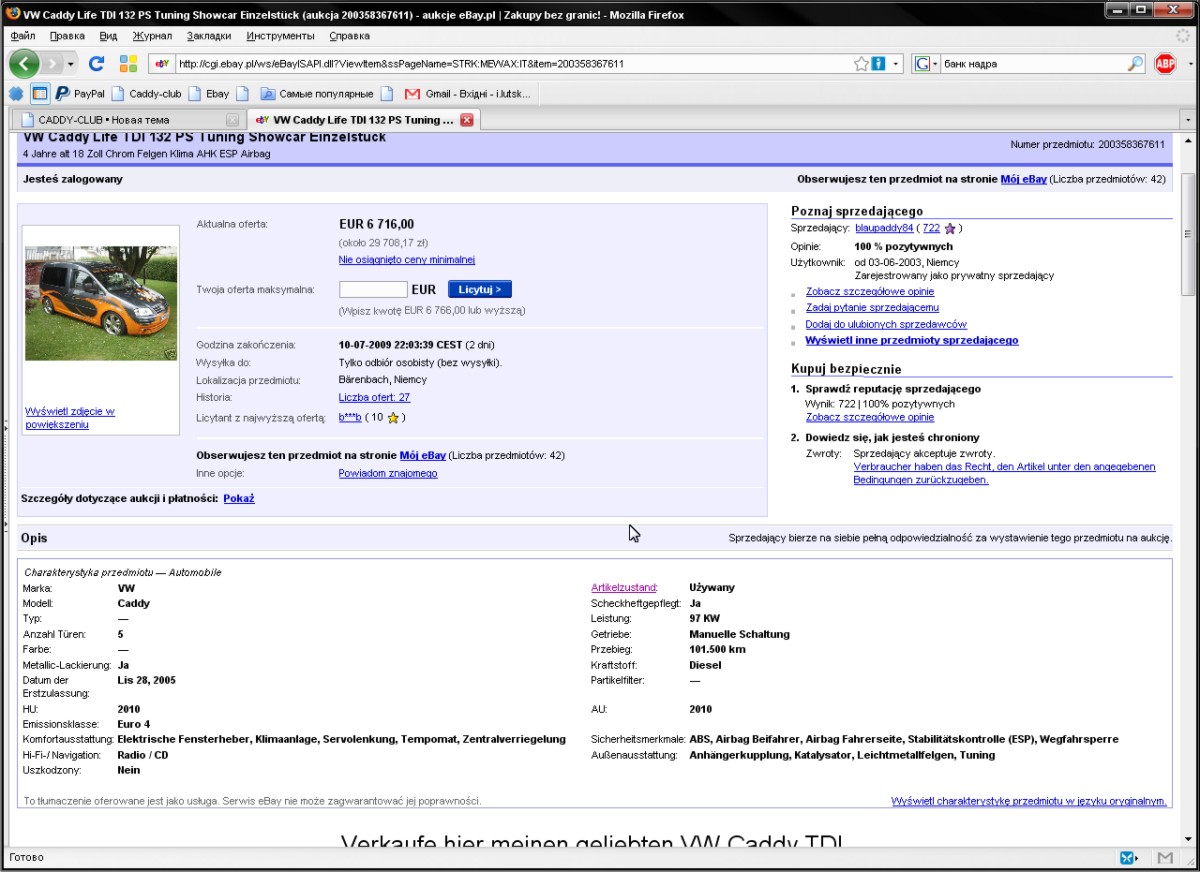Image resolution: width=1200 pixels, height=872 pixels.
Task: Click the Artikelzustand link
Action: click(624, 587)
